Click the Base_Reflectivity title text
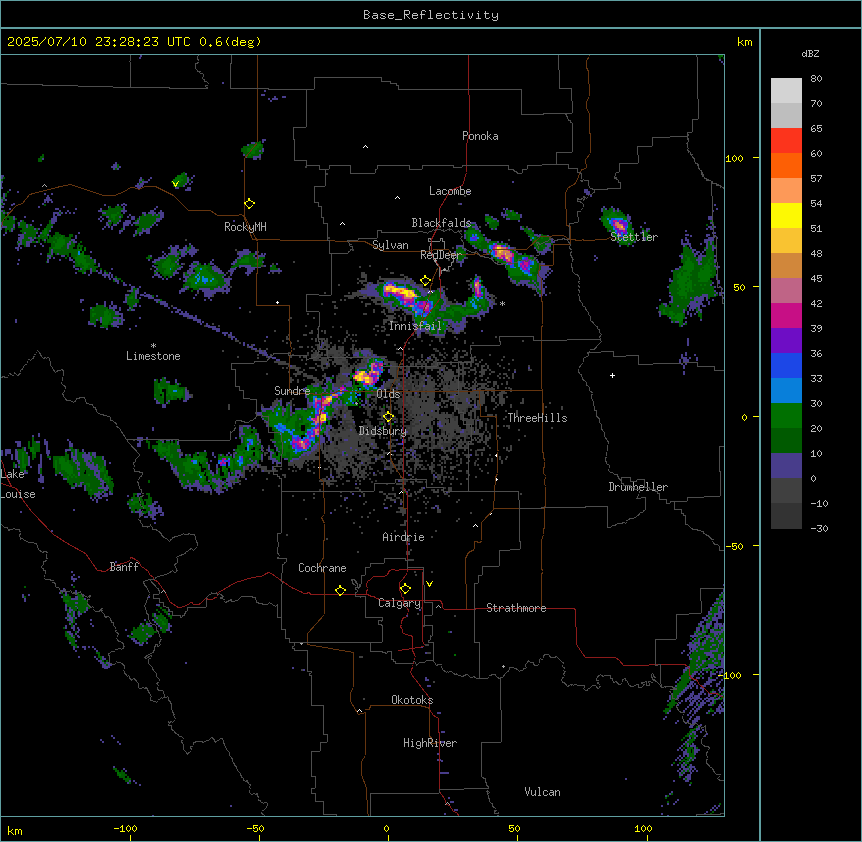 coord(431,15)
